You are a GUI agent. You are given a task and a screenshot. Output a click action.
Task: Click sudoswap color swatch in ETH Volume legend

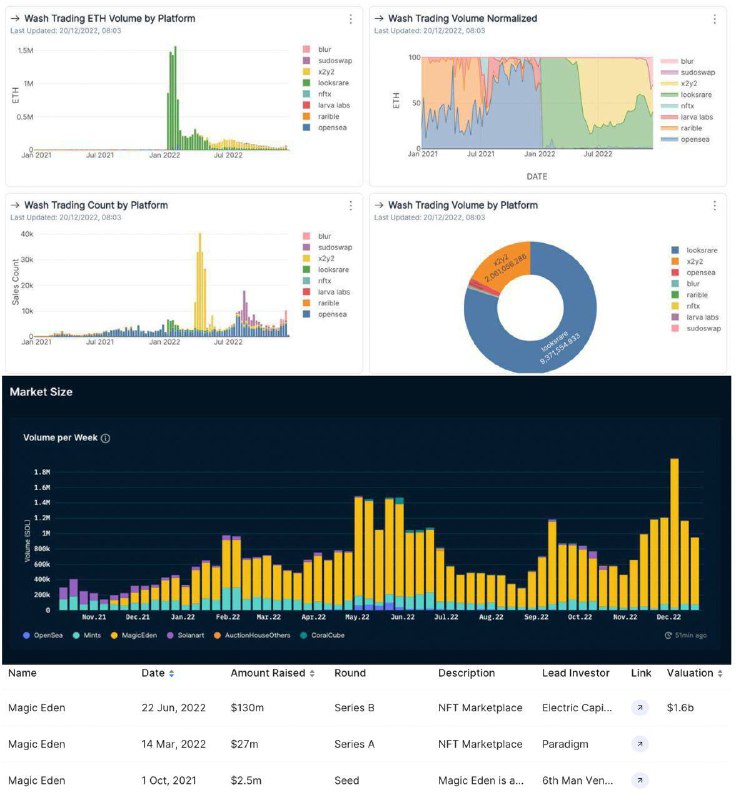(x=307, y=61)
